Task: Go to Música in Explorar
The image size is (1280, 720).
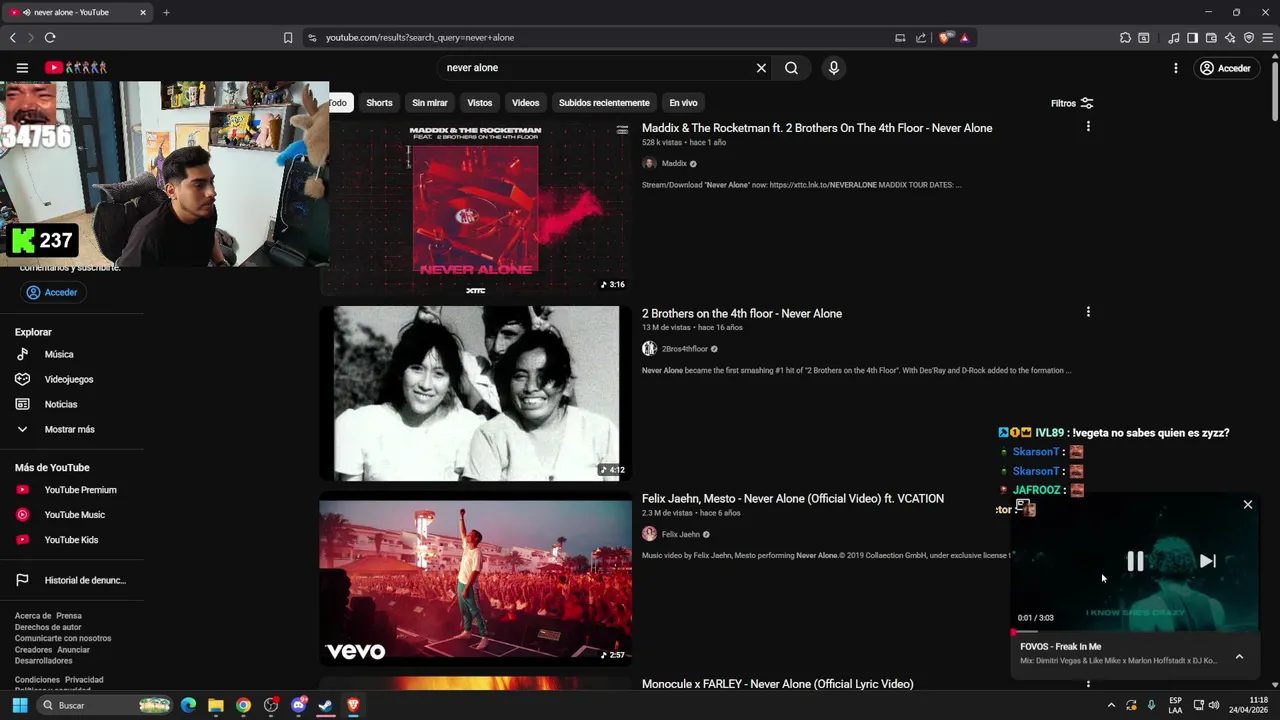Action: [x=58, y=354]
